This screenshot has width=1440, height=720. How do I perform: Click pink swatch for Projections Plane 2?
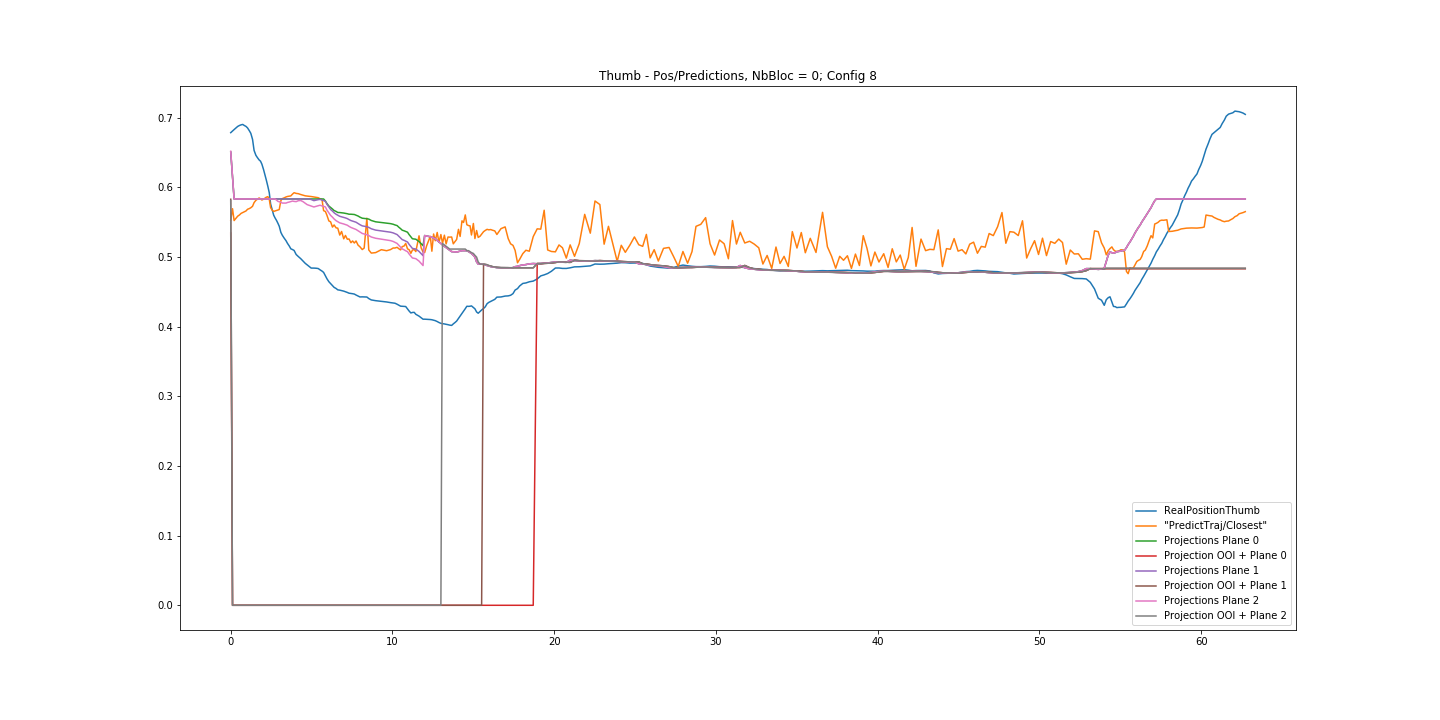(1147, 601)
